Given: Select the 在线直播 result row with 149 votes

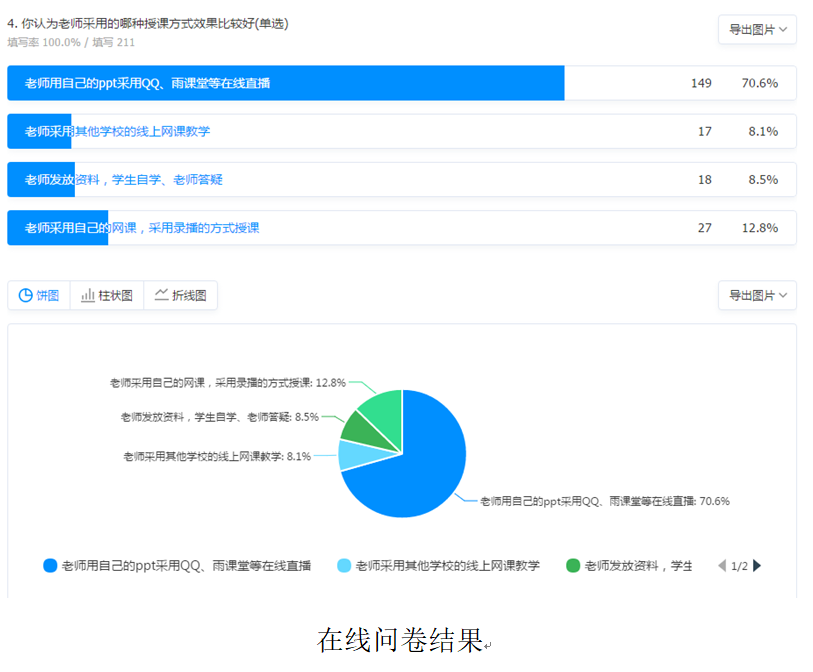Looking at the screenshot, I should coord(401,83).
